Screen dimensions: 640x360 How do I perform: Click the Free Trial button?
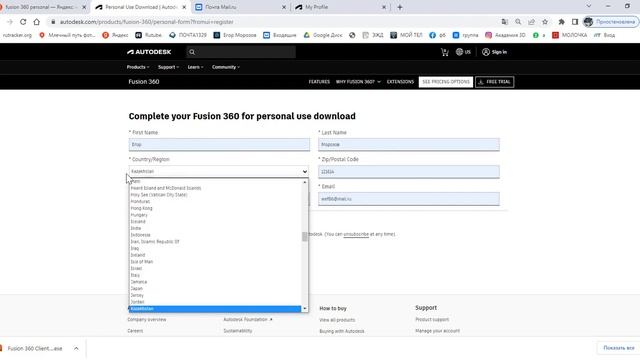[x=494, y=82]
